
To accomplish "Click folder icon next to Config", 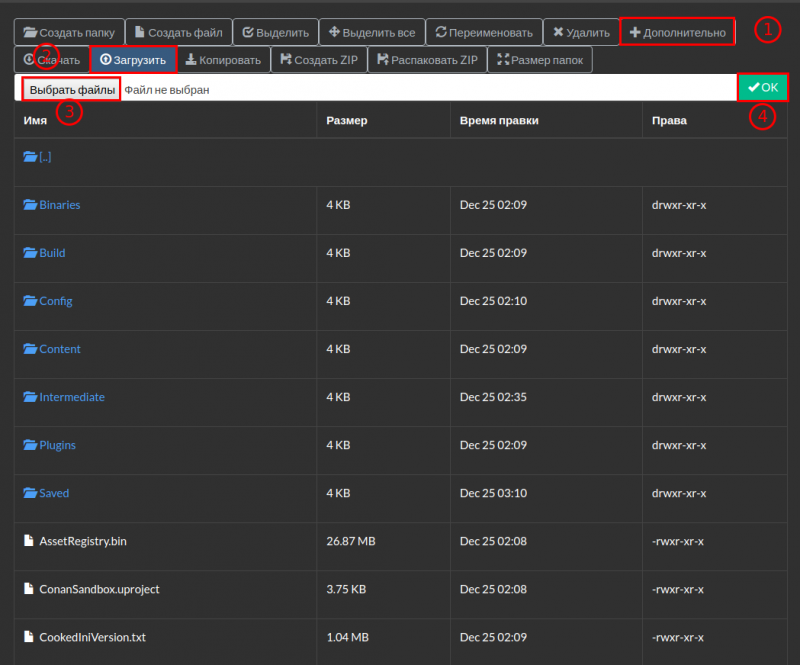I will click(x=30, y=301).
